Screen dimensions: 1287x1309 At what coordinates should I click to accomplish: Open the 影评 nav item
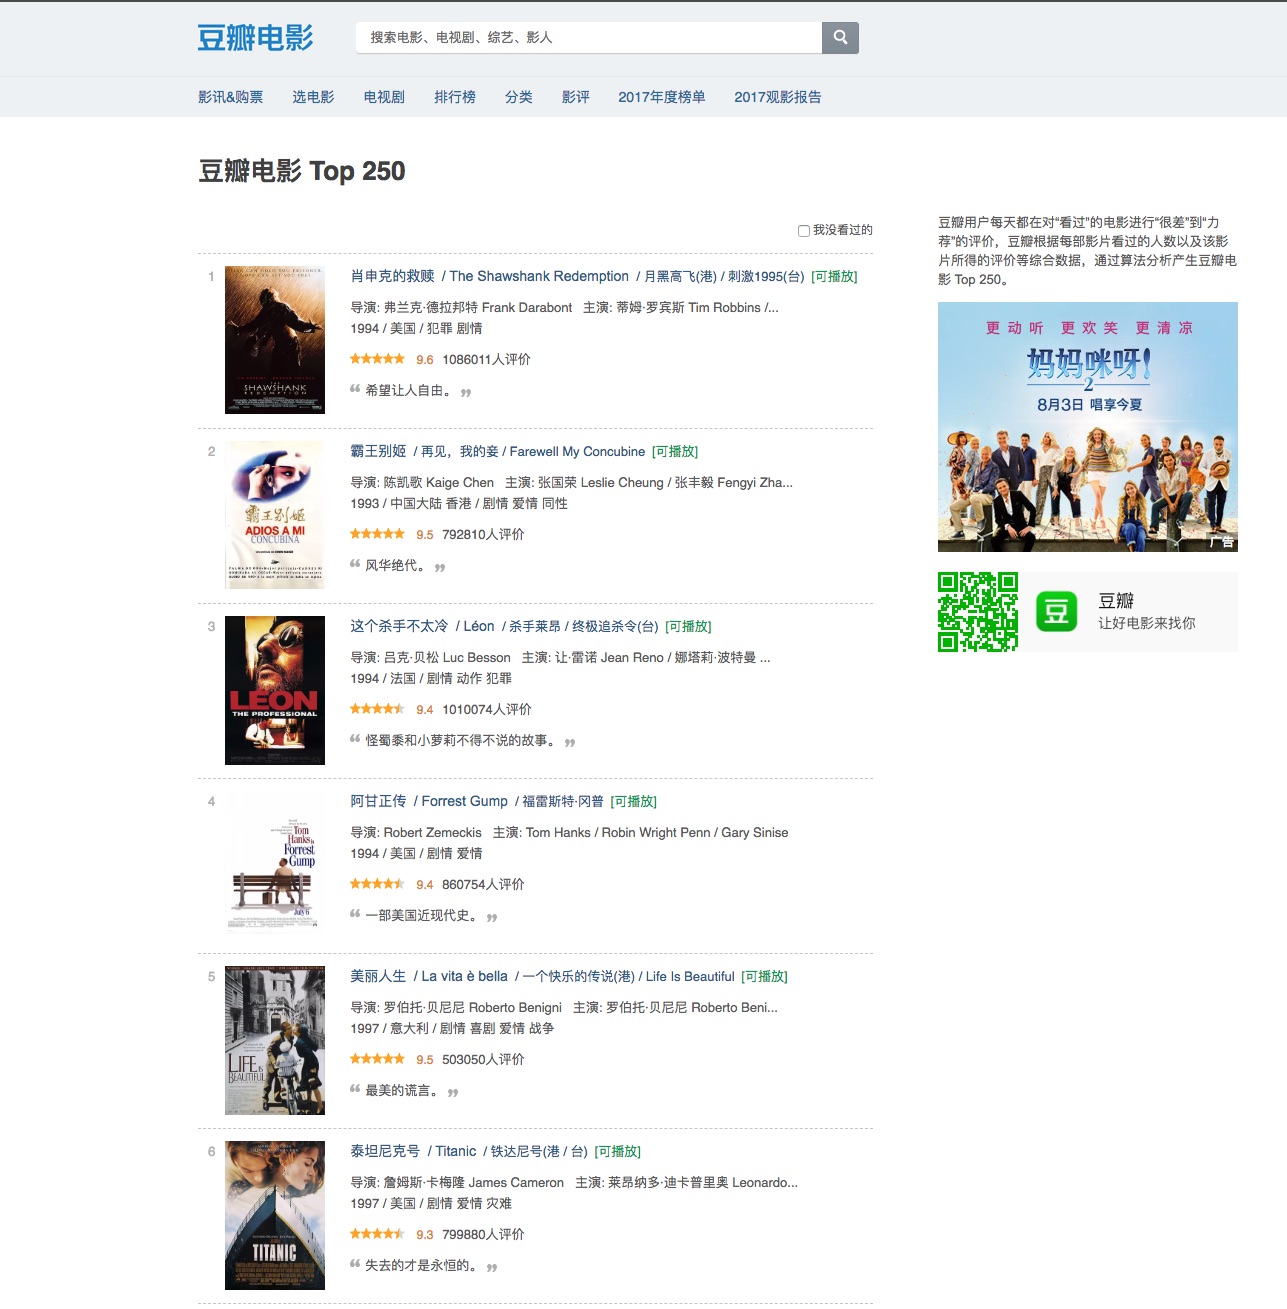576,97
